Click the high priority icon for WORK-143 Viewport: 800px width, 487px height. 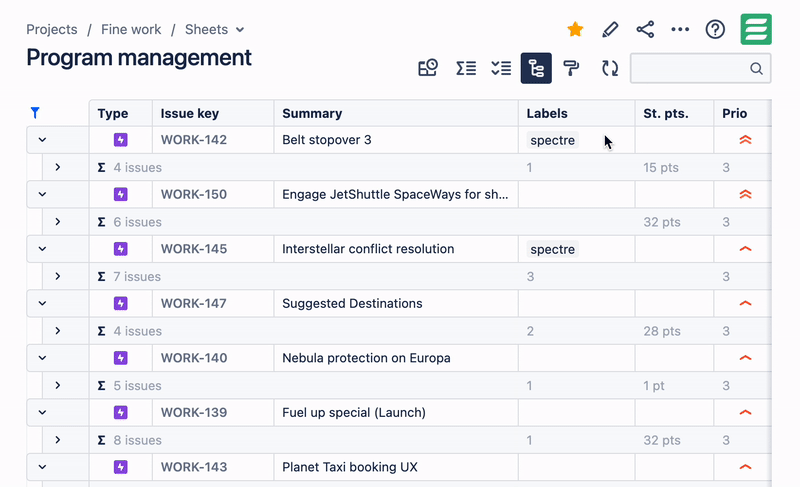745,467
